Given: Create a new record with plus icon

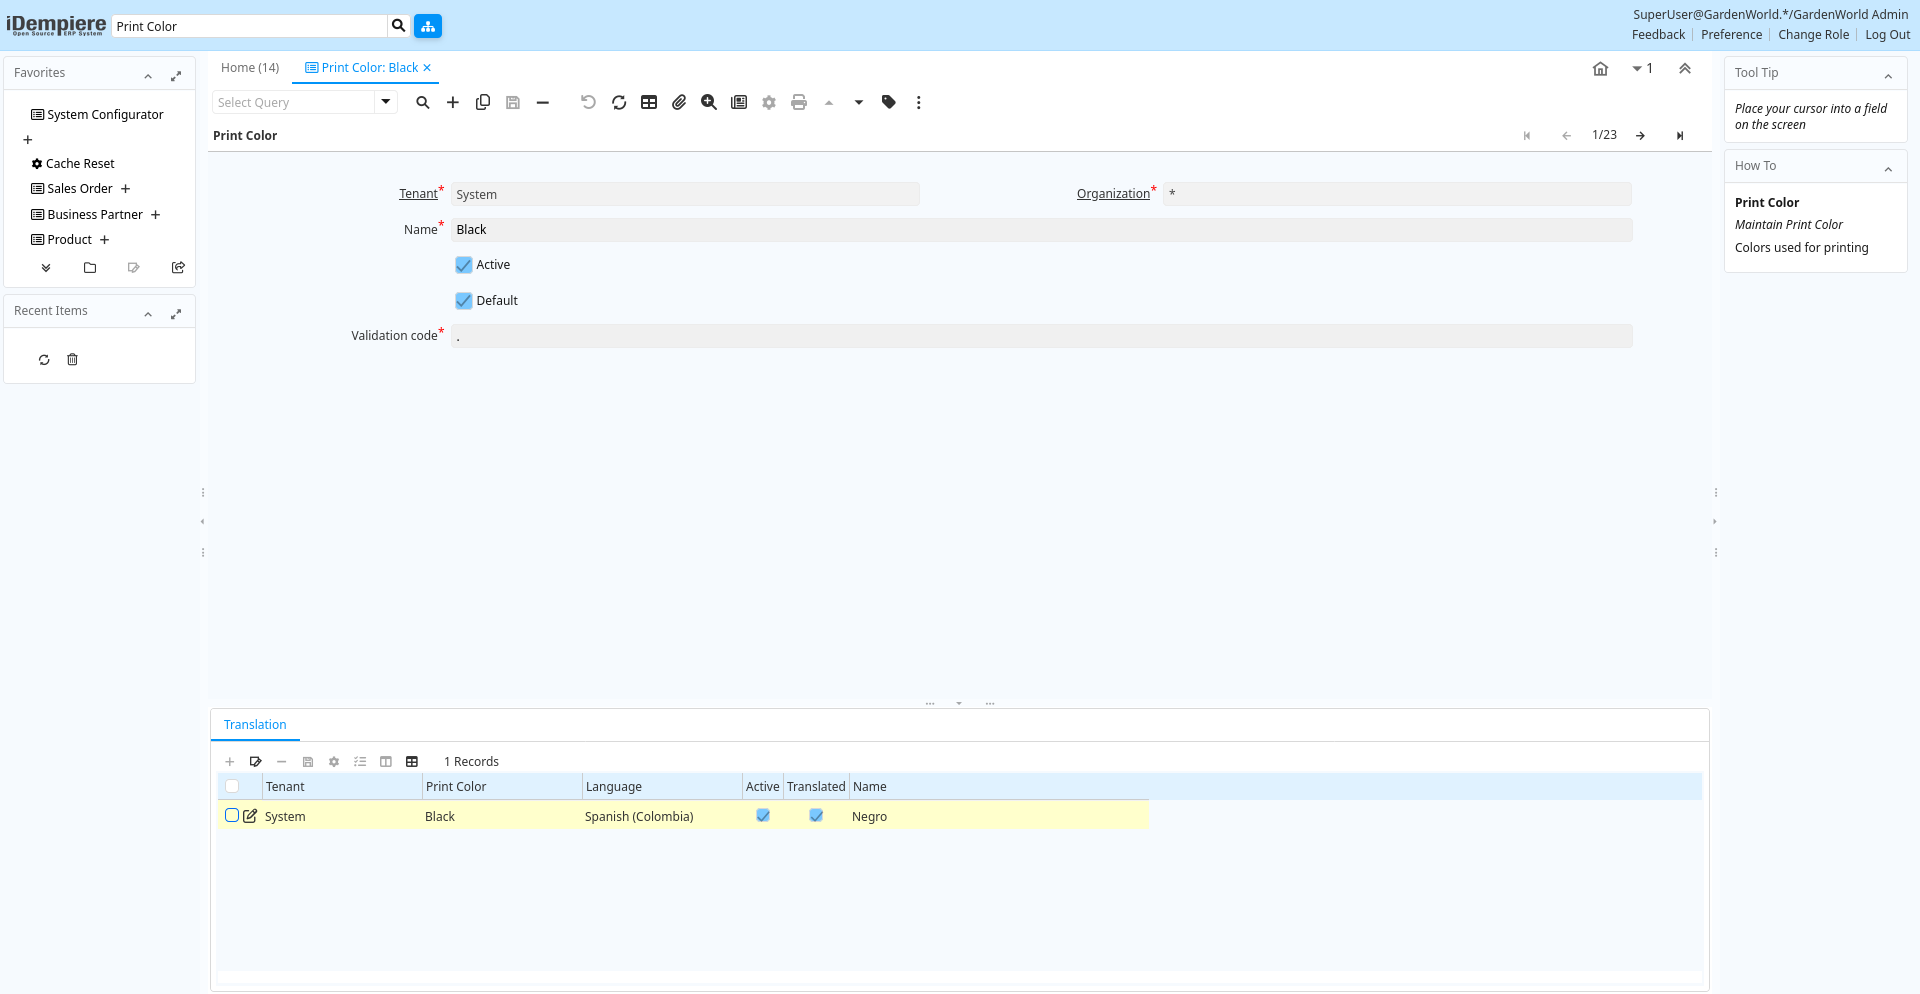Looking at the screenshot, I should (453, 102).
